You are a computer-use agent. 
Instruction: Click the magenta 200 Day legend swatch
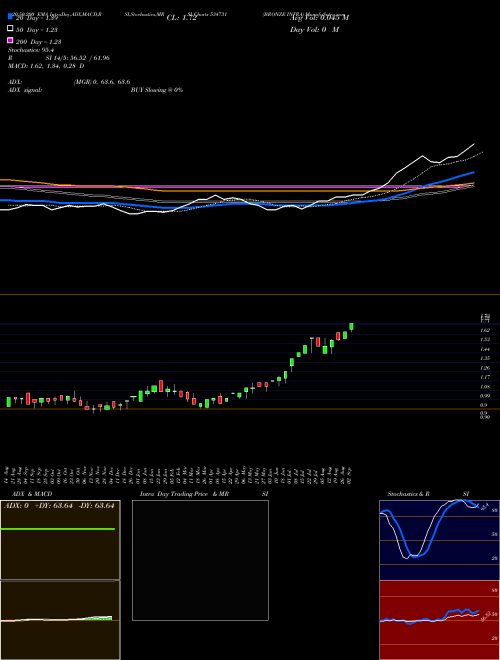tap(10, 40)
